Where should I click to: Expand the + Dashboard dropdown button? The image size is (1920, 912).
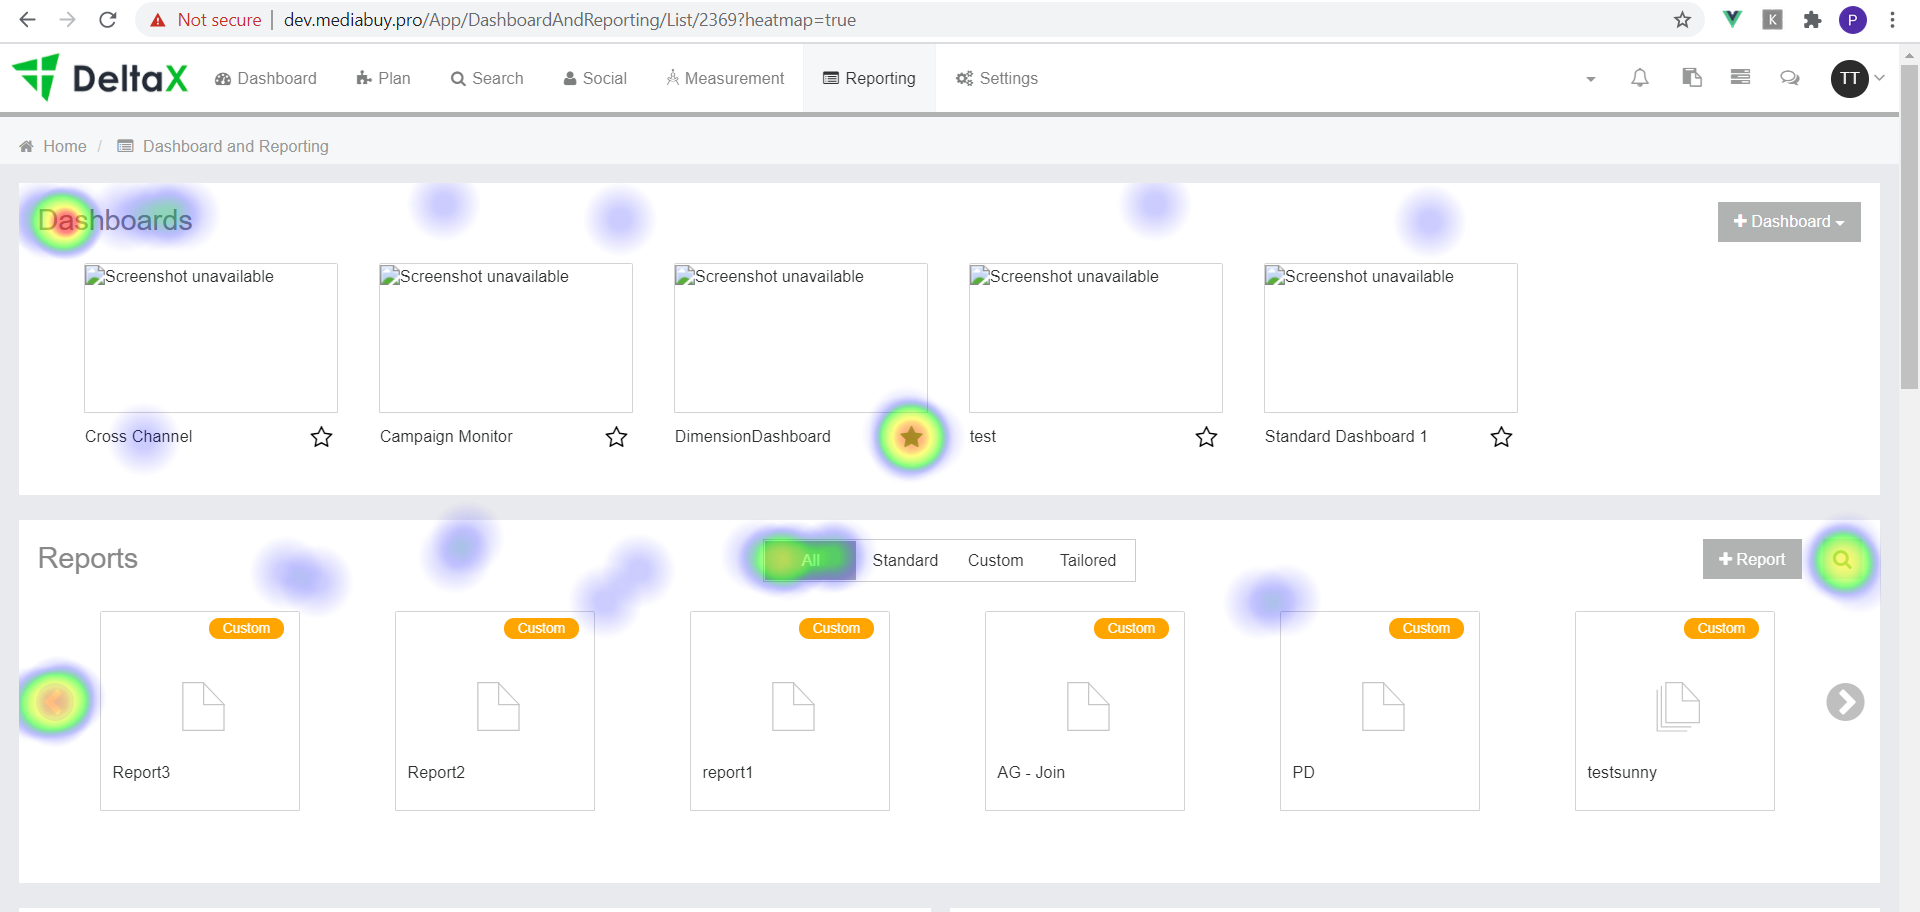1789,222
